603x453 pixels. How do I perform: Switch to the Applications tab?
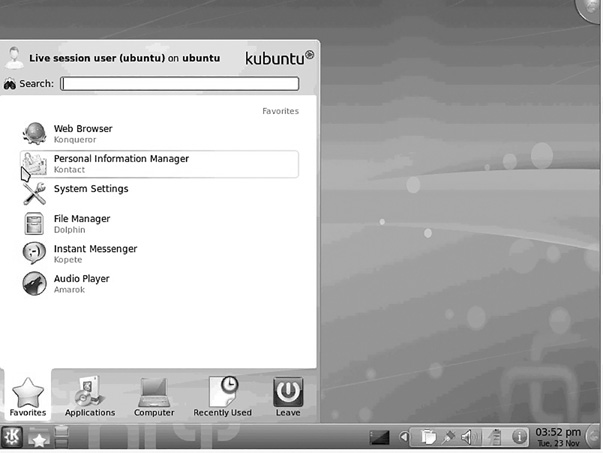point(90,396)
